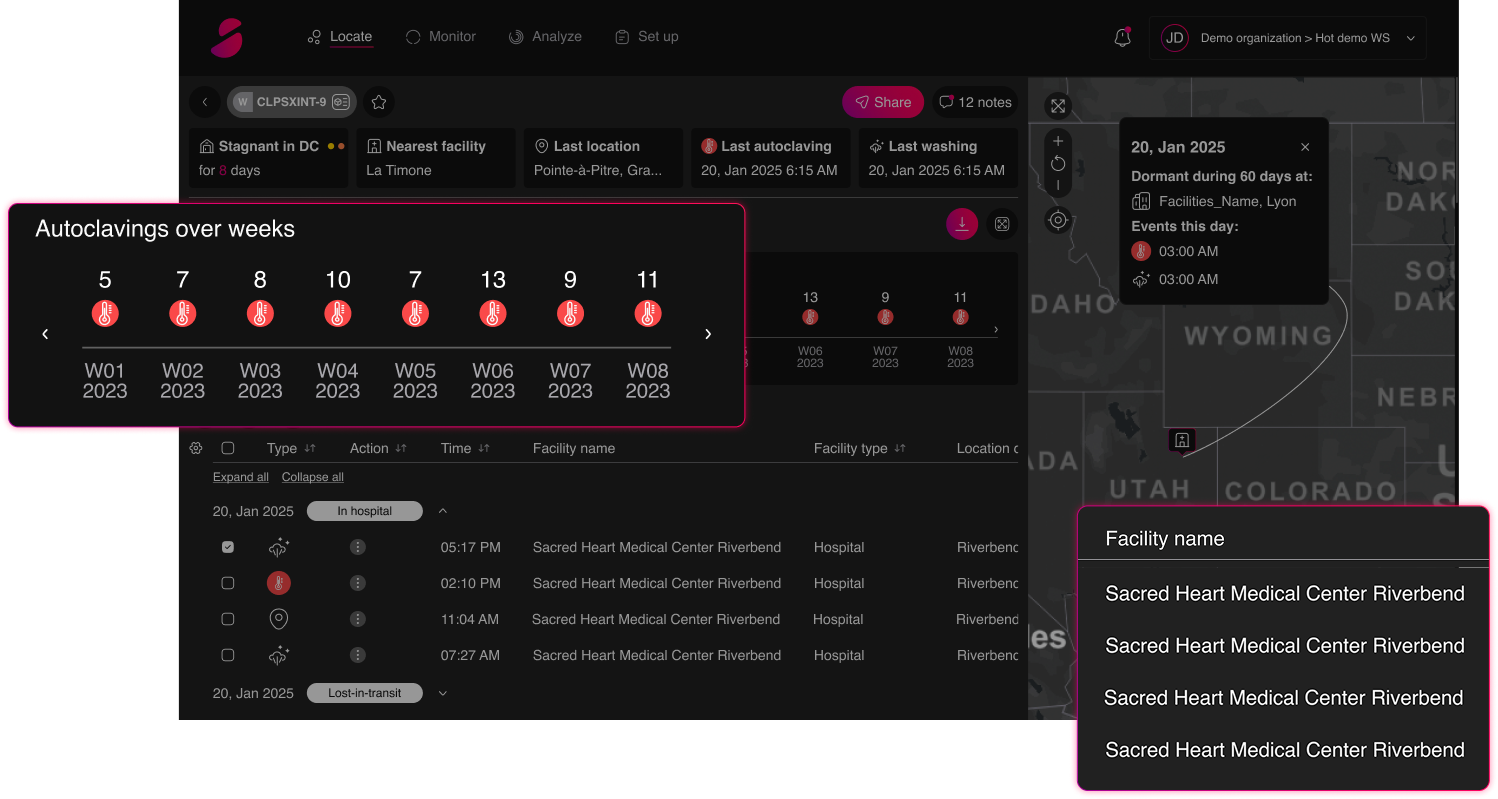This screenshot has height=799, width=1498.
Task: Click the facility marker on the map
Action: tap(1181, 440)
